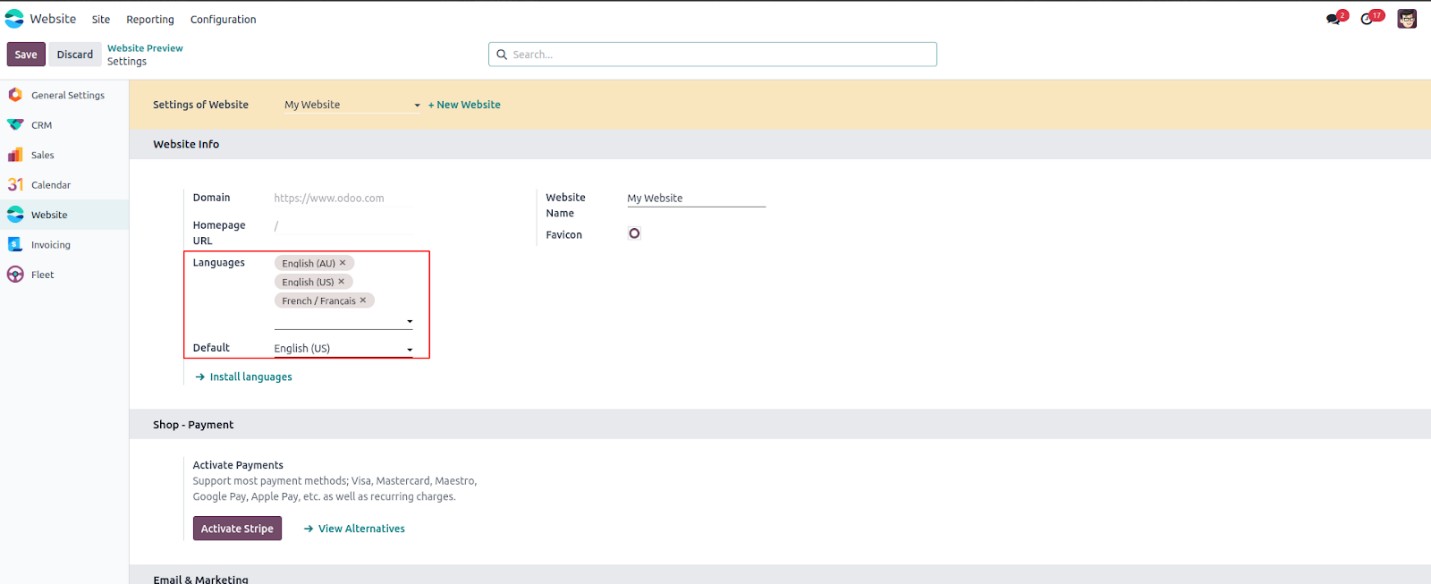Open the activities clock icon

point(1367,19)
